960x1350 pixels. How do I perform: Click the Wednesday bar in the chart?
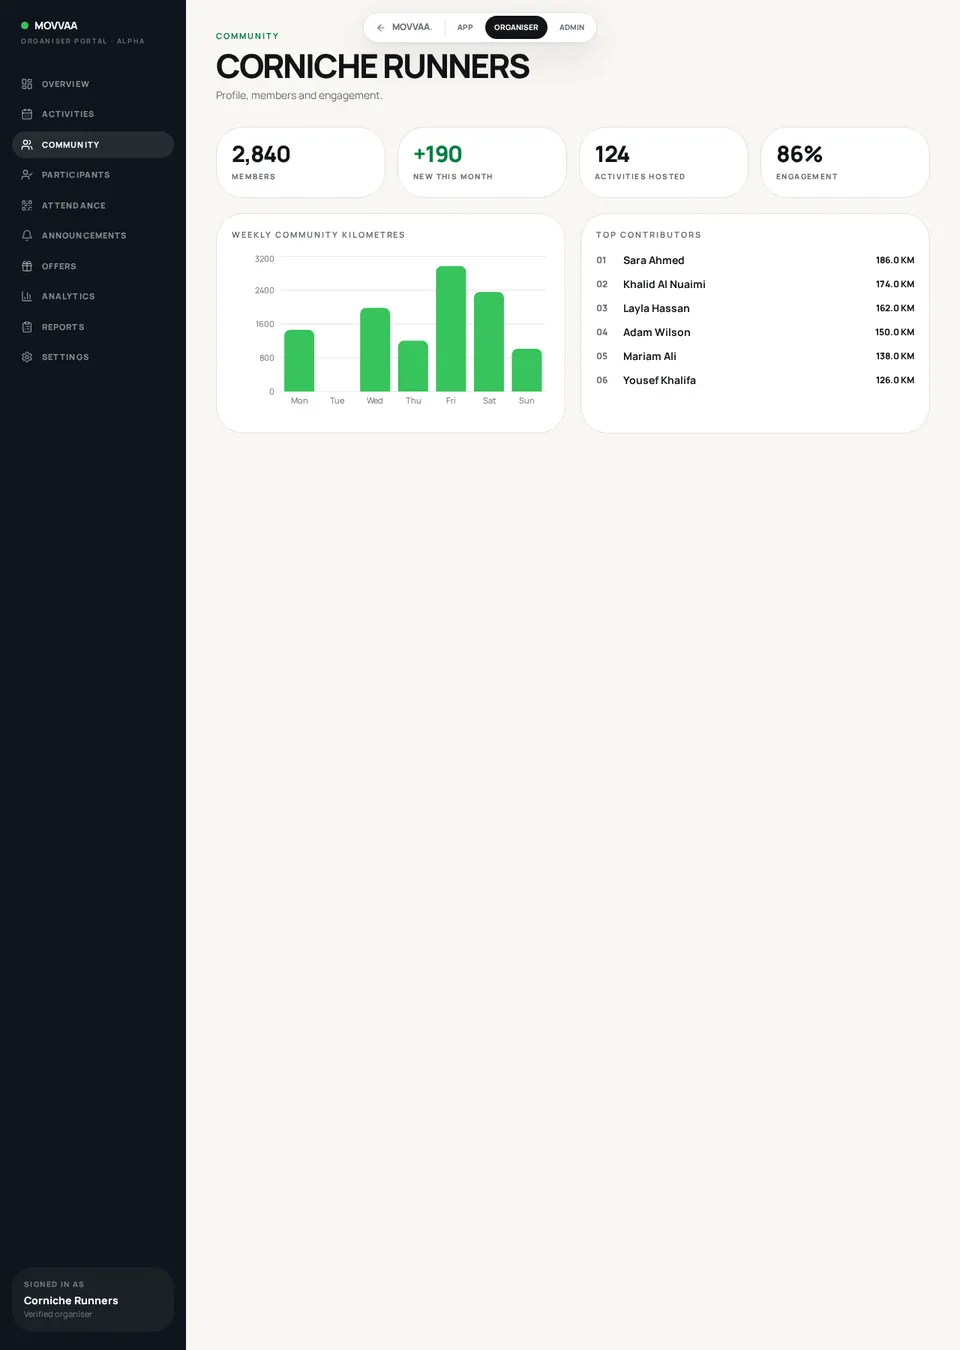[x=375, y=349]
